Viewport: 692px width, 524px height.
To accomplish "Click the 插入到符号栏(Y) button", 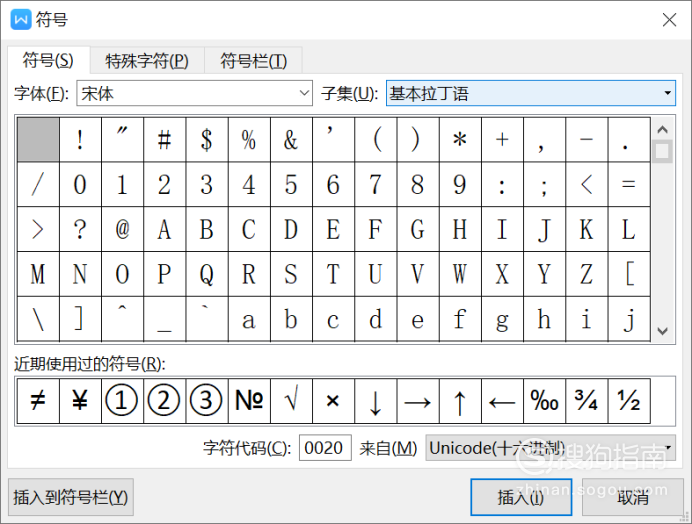I will (71, 497).
